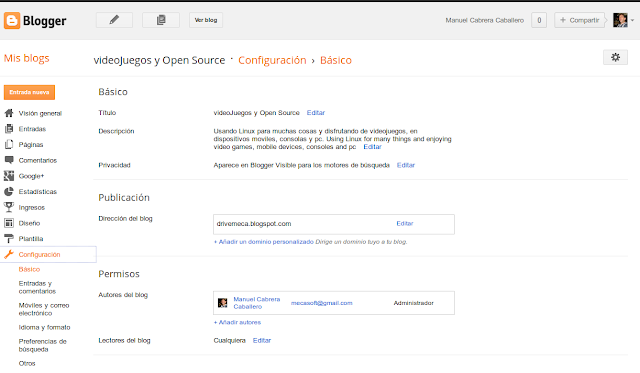Expand the profile avatar dropdown arrow
The image size is (640, 373).
coord(632,20)
